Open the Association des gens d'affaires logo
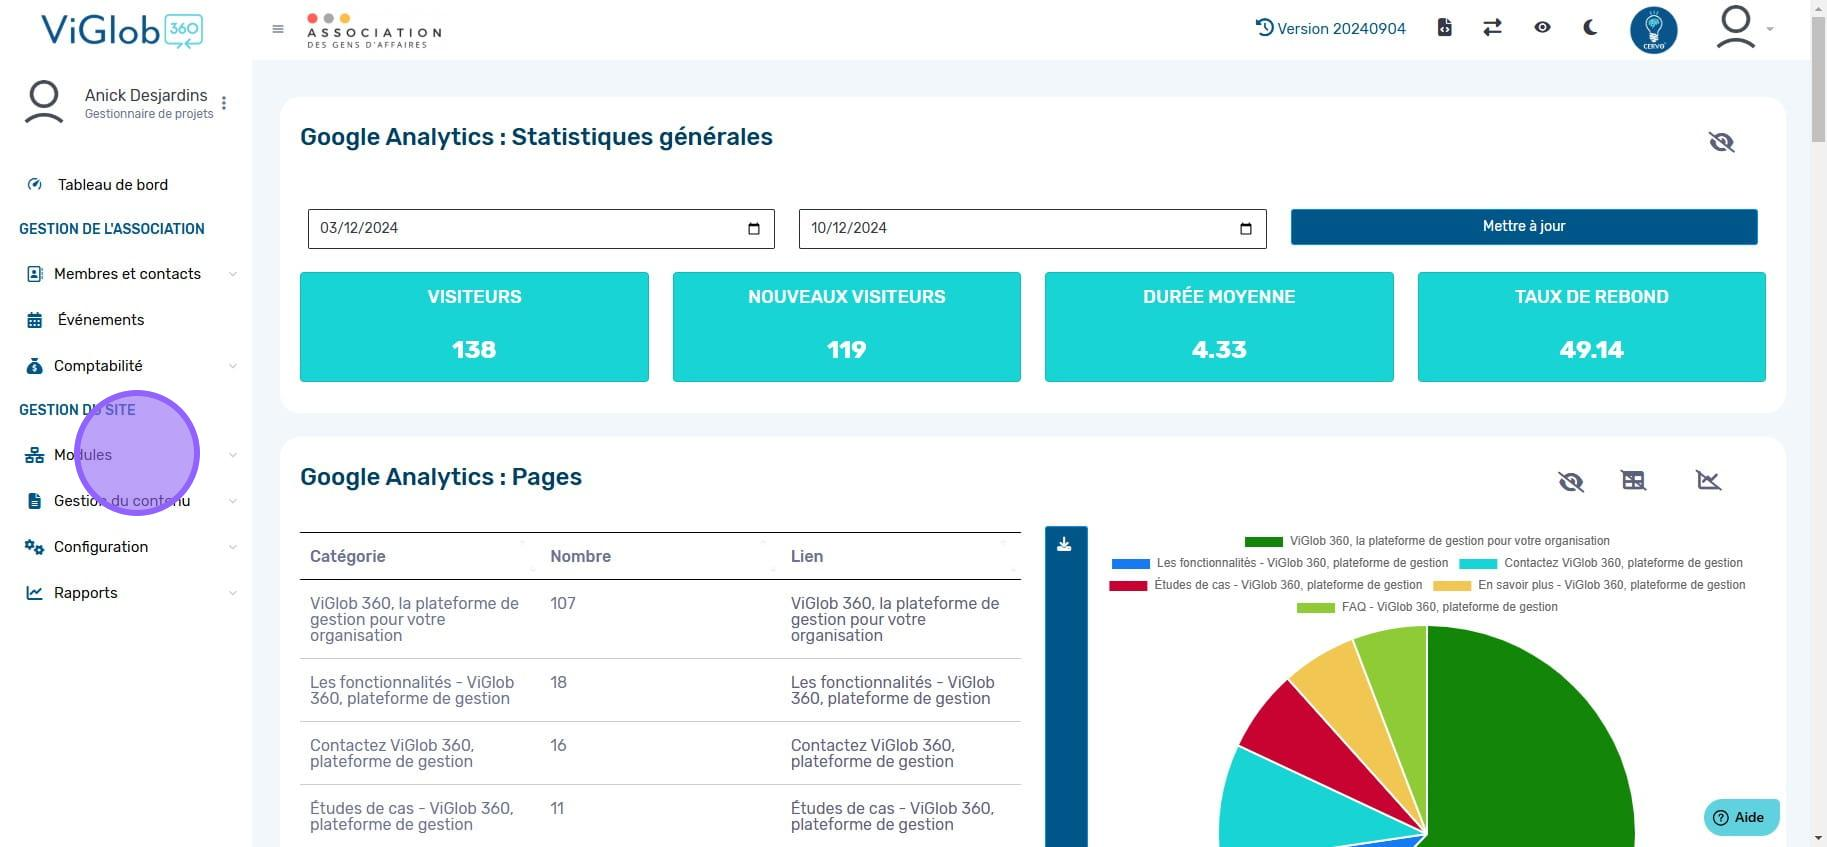The image size is (1827, 847). pos(374,30)
